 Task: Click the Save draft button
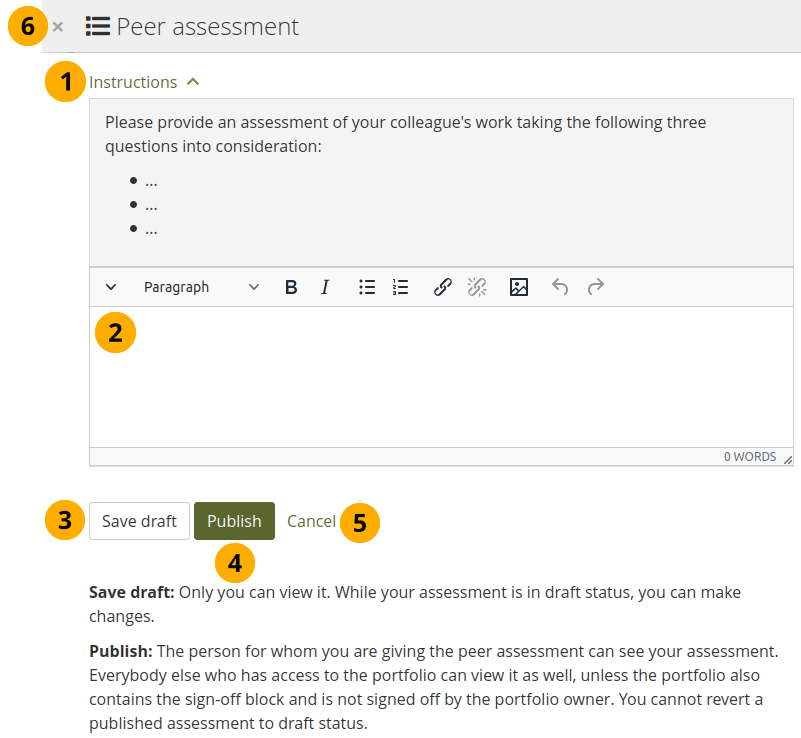[139, 521]
